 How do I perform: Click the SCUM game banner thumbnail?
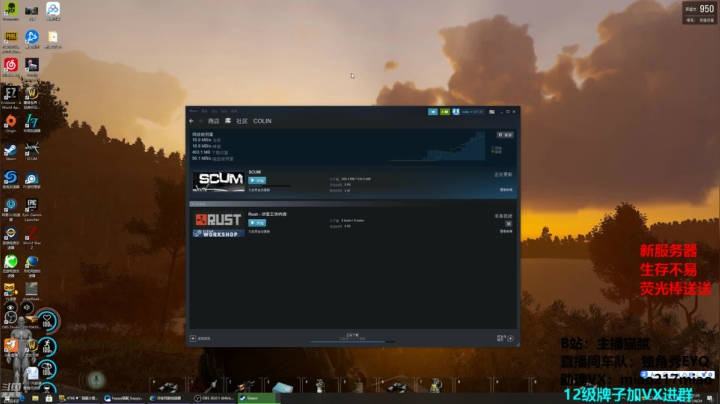point(218,181)
